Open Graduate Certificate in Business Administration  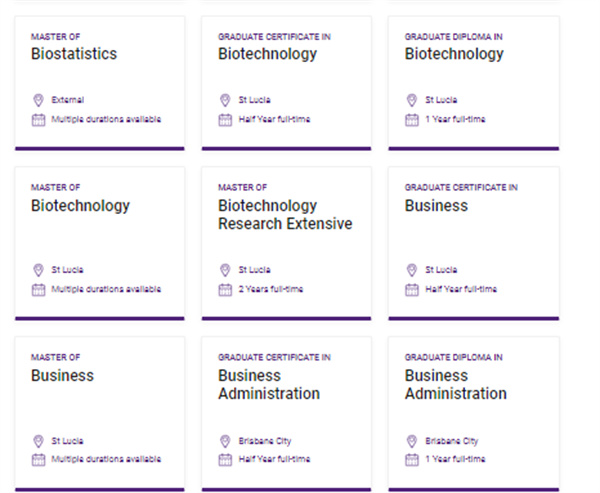point(268,385)
